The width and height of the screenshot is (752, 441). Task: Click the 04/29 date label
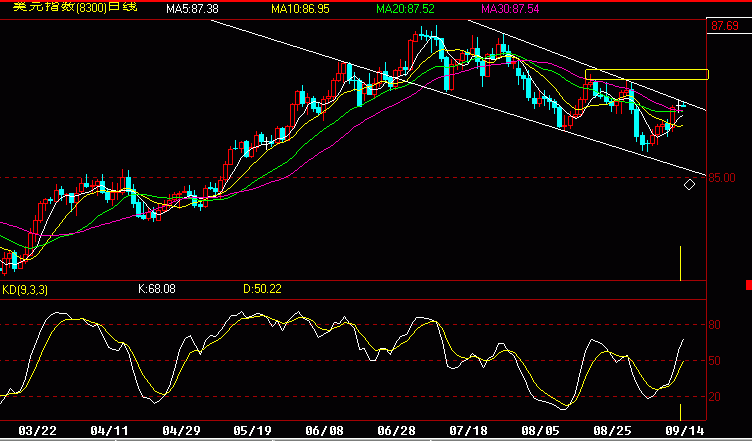tap(180, 430)
